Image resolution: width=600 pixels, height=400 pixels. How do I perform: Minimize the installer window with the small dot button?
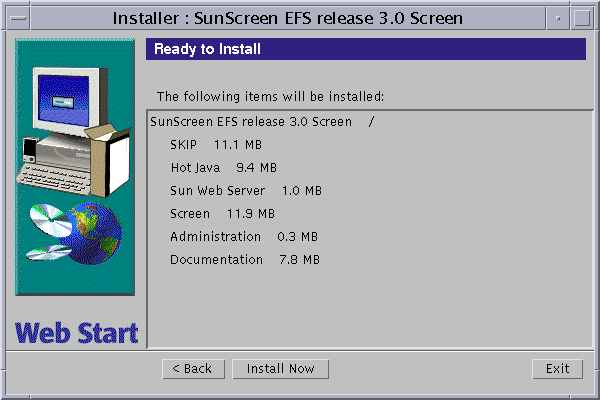coord(558,18)
